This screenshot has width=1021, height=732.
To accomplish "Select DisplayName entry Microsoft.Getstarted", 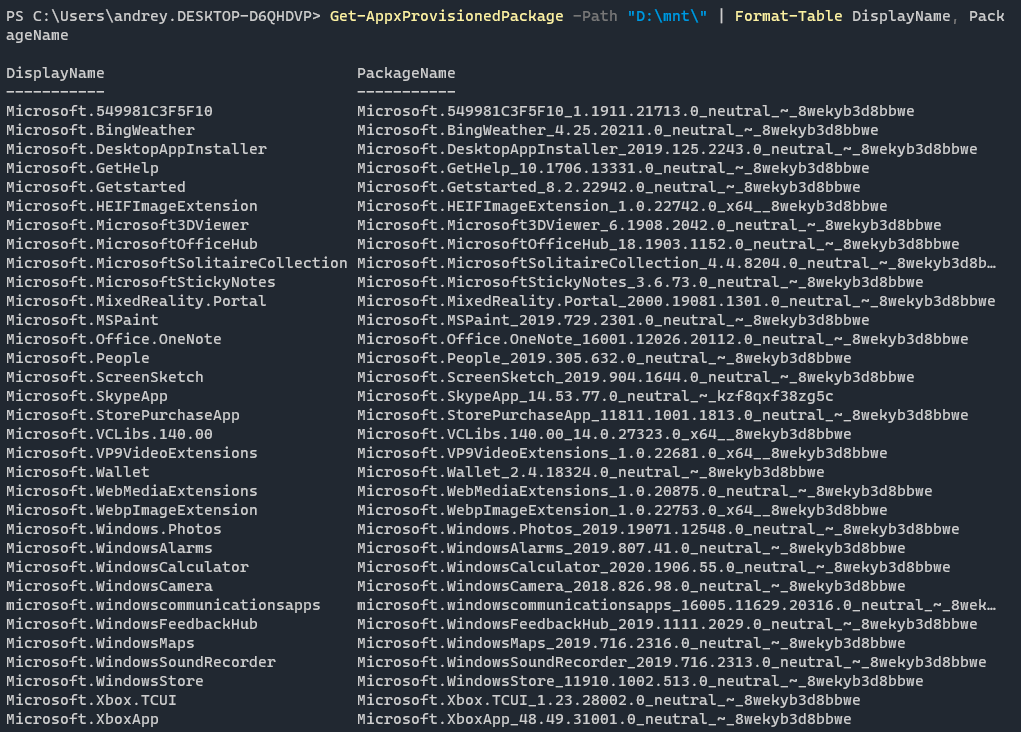I will 96,187.
